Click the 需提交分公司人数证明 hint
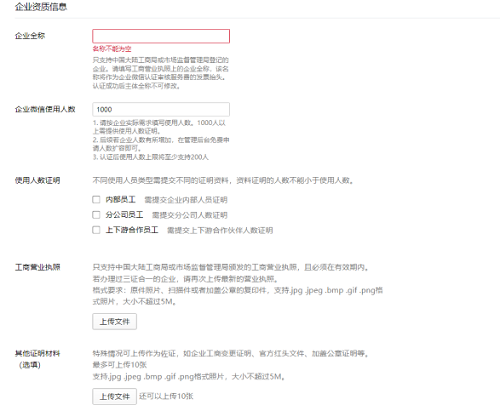The width and height of the screenshot is (500, 405). point(190,215)
